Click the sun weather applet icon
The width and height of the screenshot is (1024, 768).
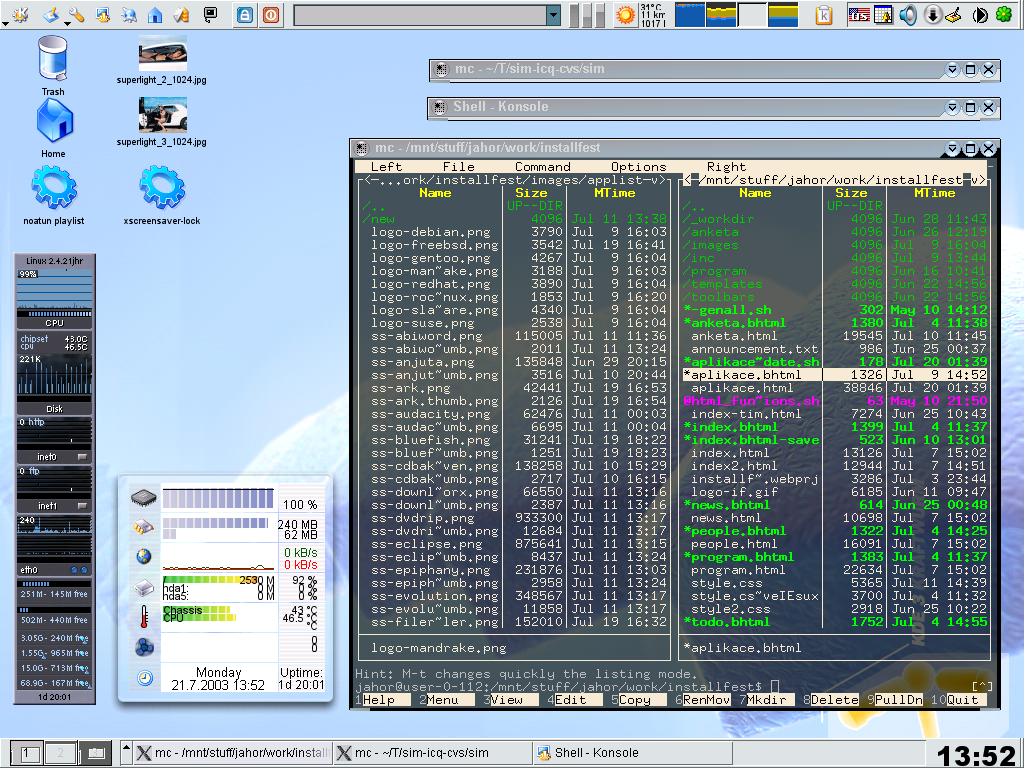pyautogui.click(x=625, y=15)
